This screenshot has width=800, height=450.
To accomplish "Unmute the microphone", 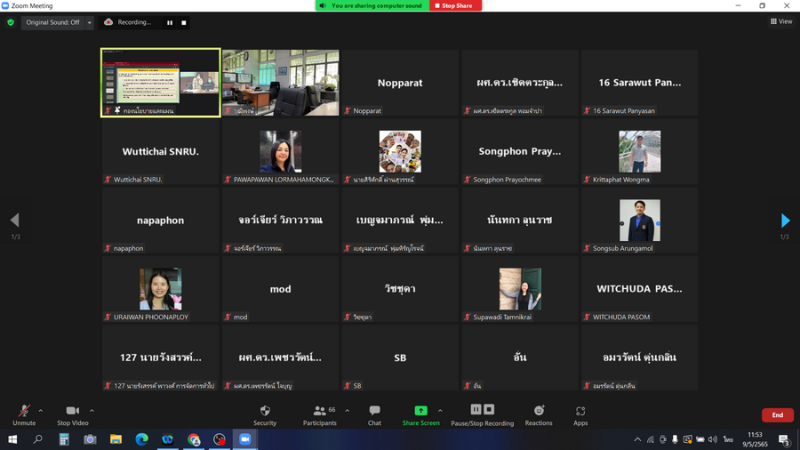I will (24, 414).
